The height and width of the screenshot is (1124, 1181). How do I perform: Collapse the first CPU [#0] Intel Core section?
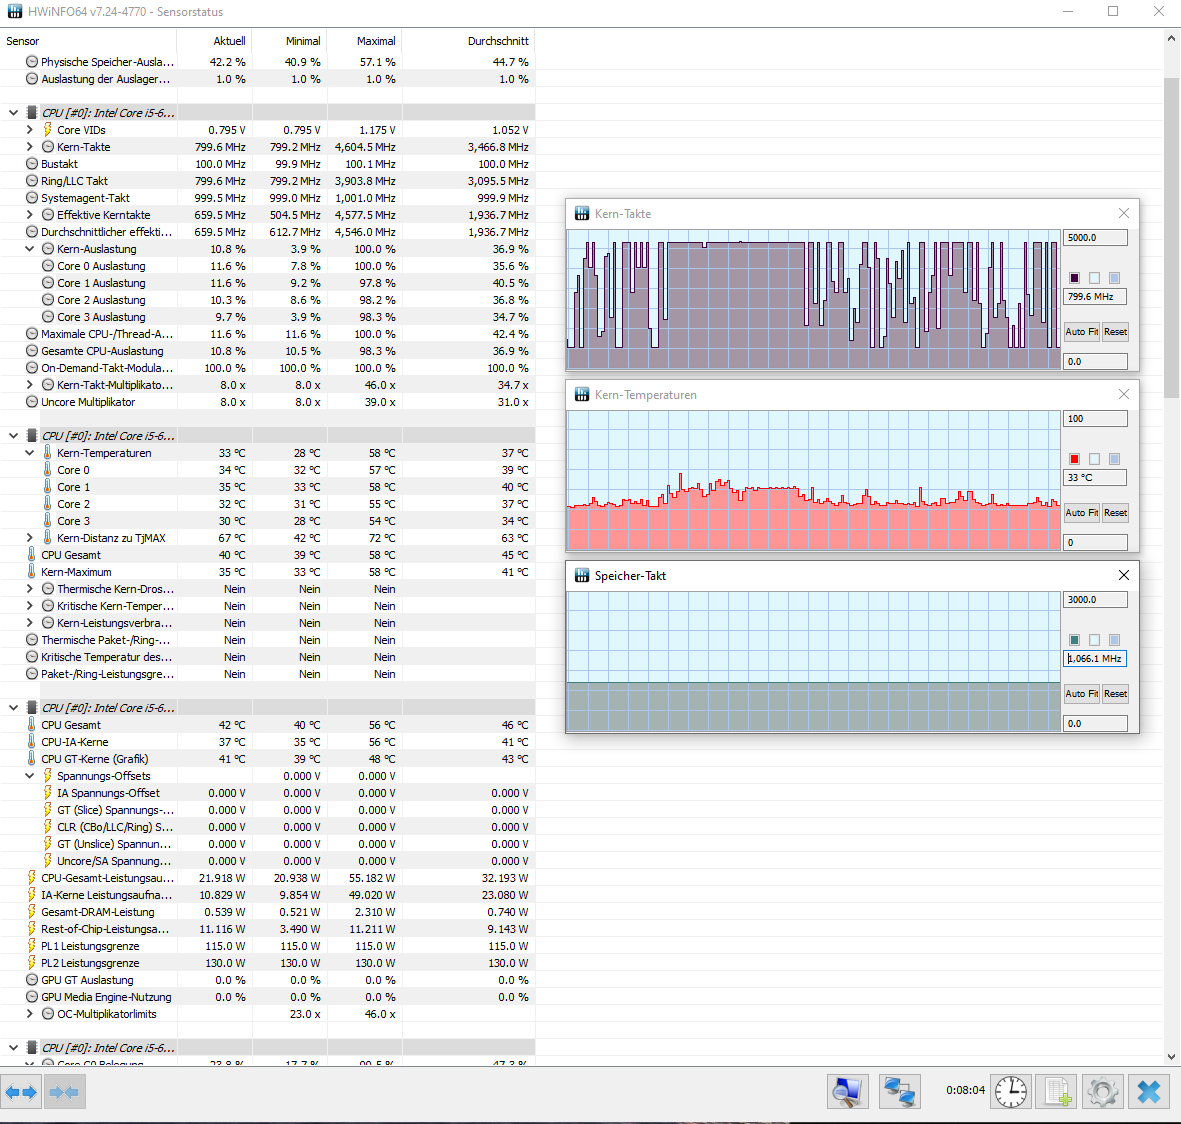click(x=14, y=112)
